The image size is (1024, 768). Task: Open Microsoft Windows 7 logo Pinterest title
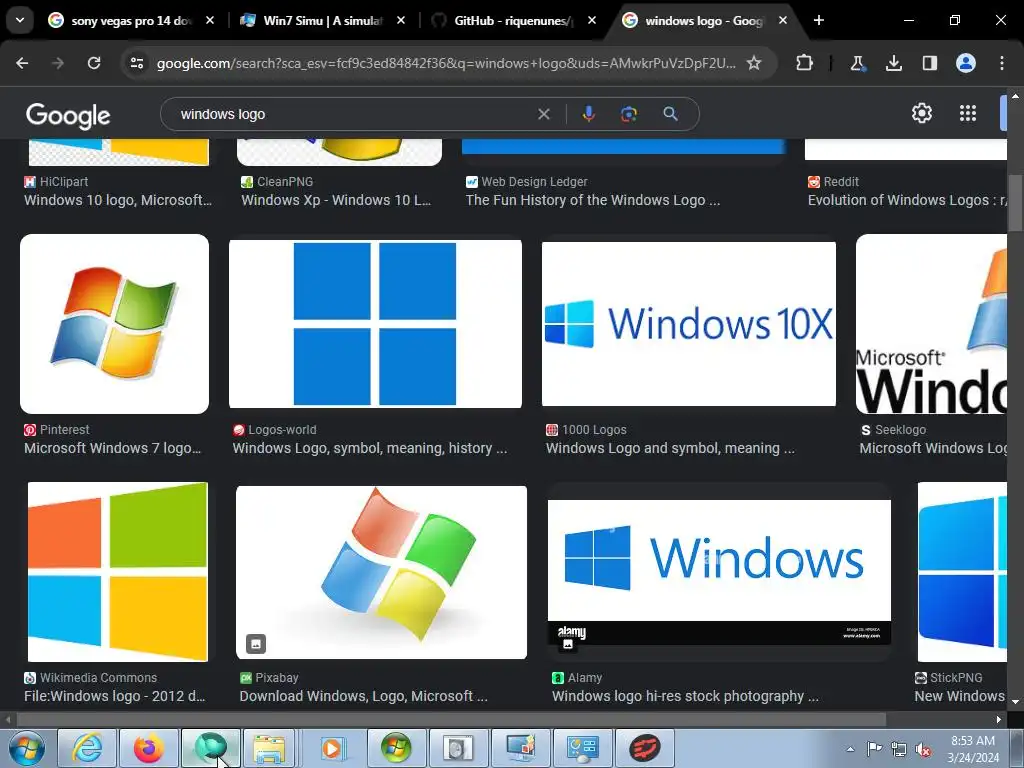[112, 449]
